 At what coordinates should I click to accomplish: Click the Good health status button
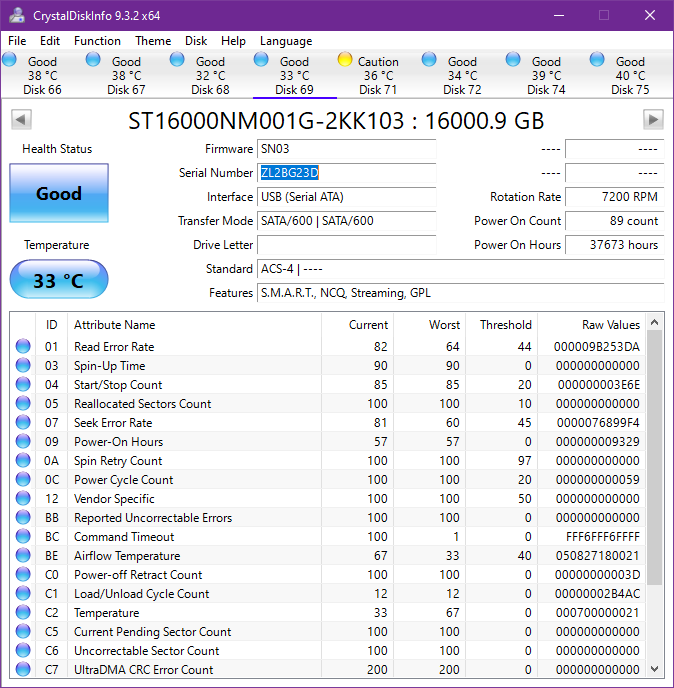coord(59,193)
